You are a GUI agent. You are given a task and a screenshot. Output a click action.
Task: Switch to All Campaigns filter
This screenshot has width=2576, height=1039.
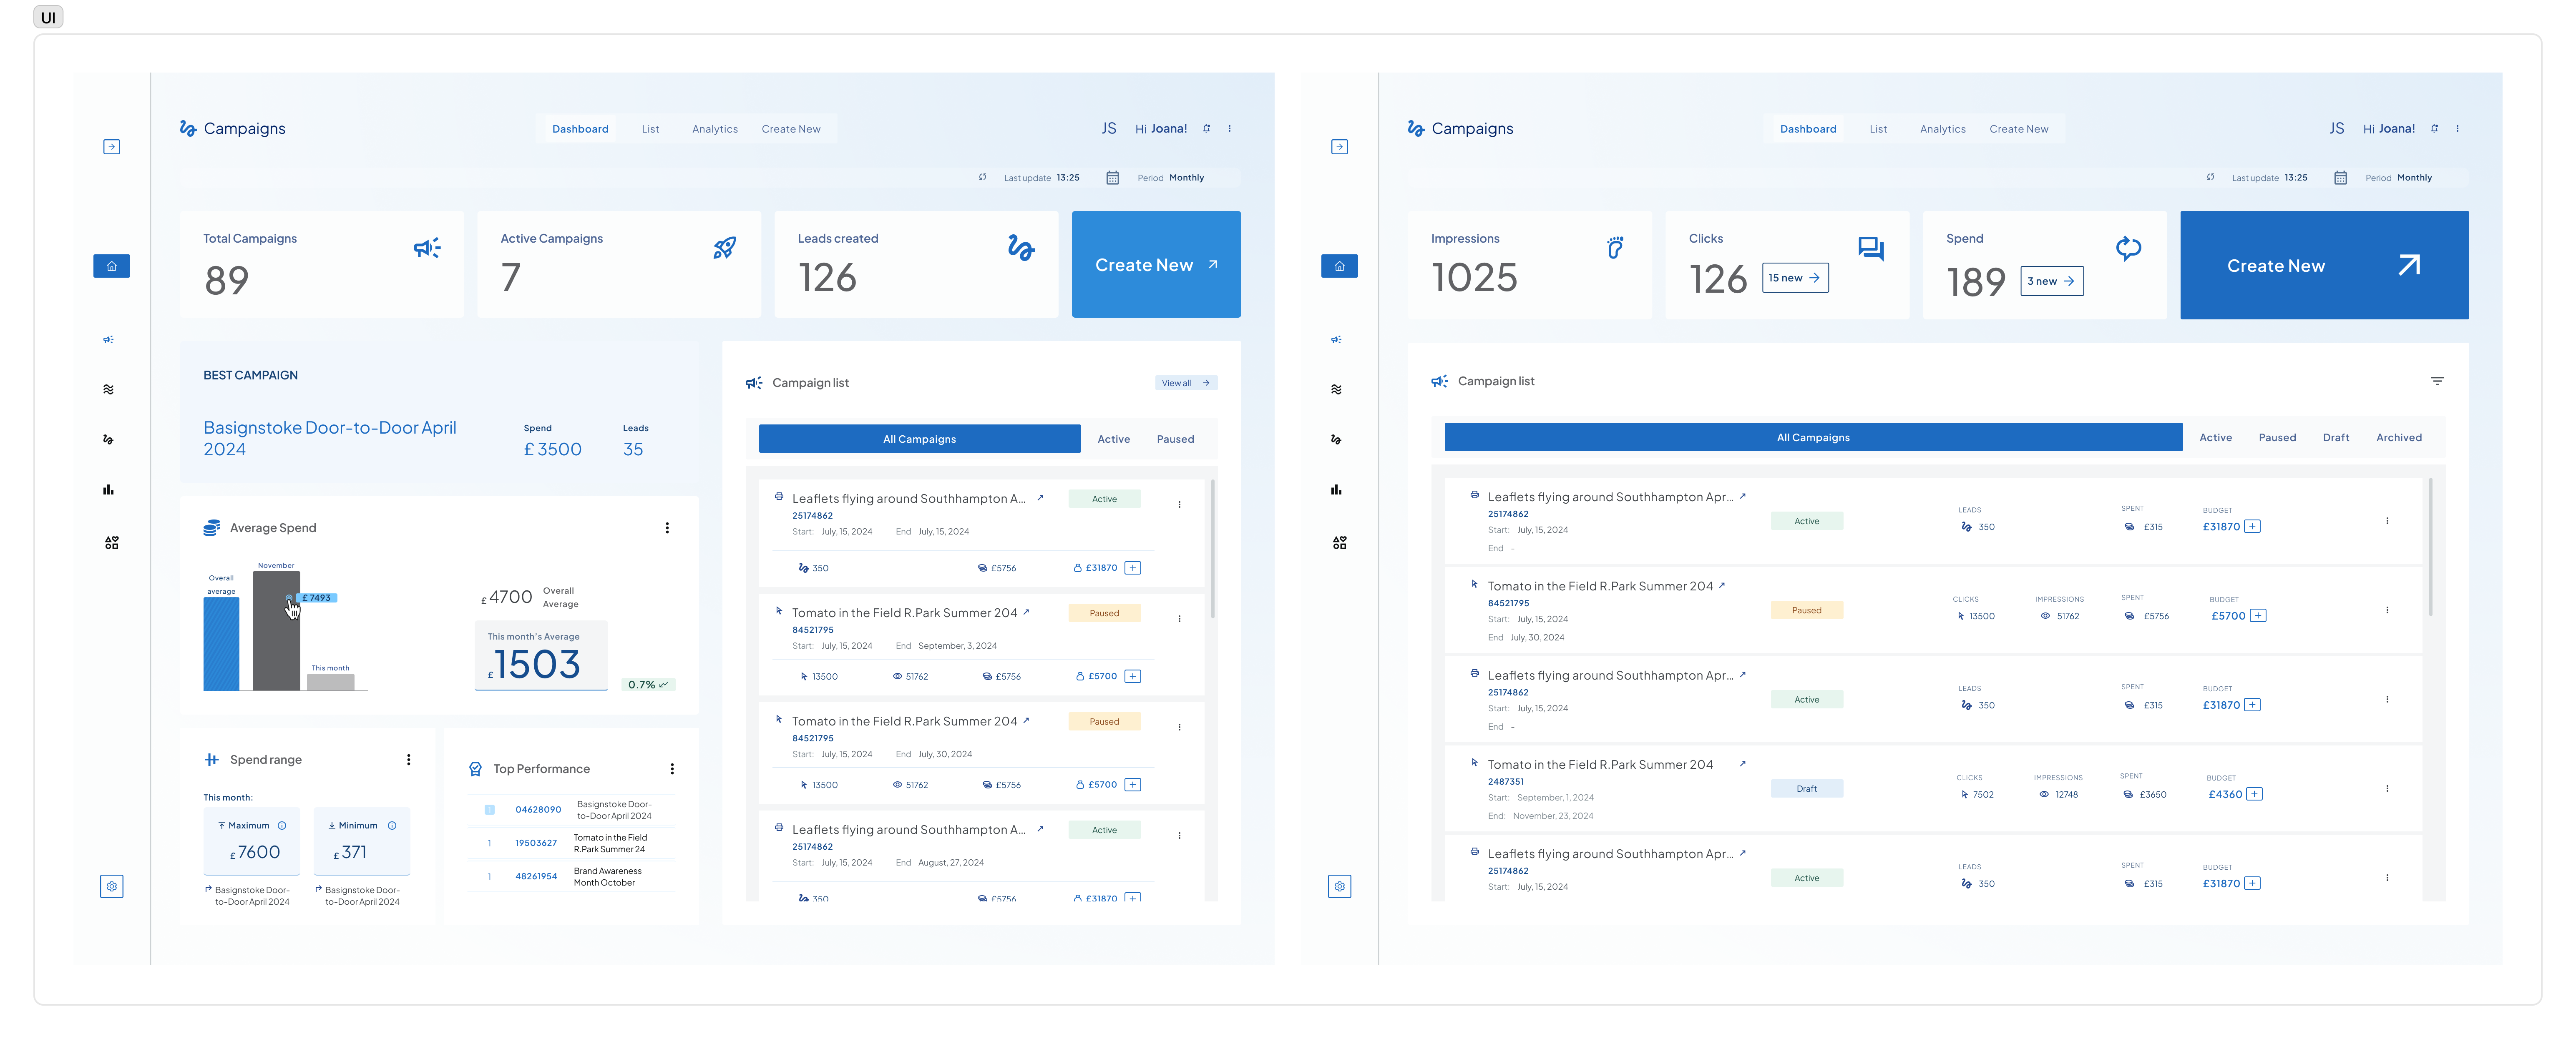click(919, 438)
